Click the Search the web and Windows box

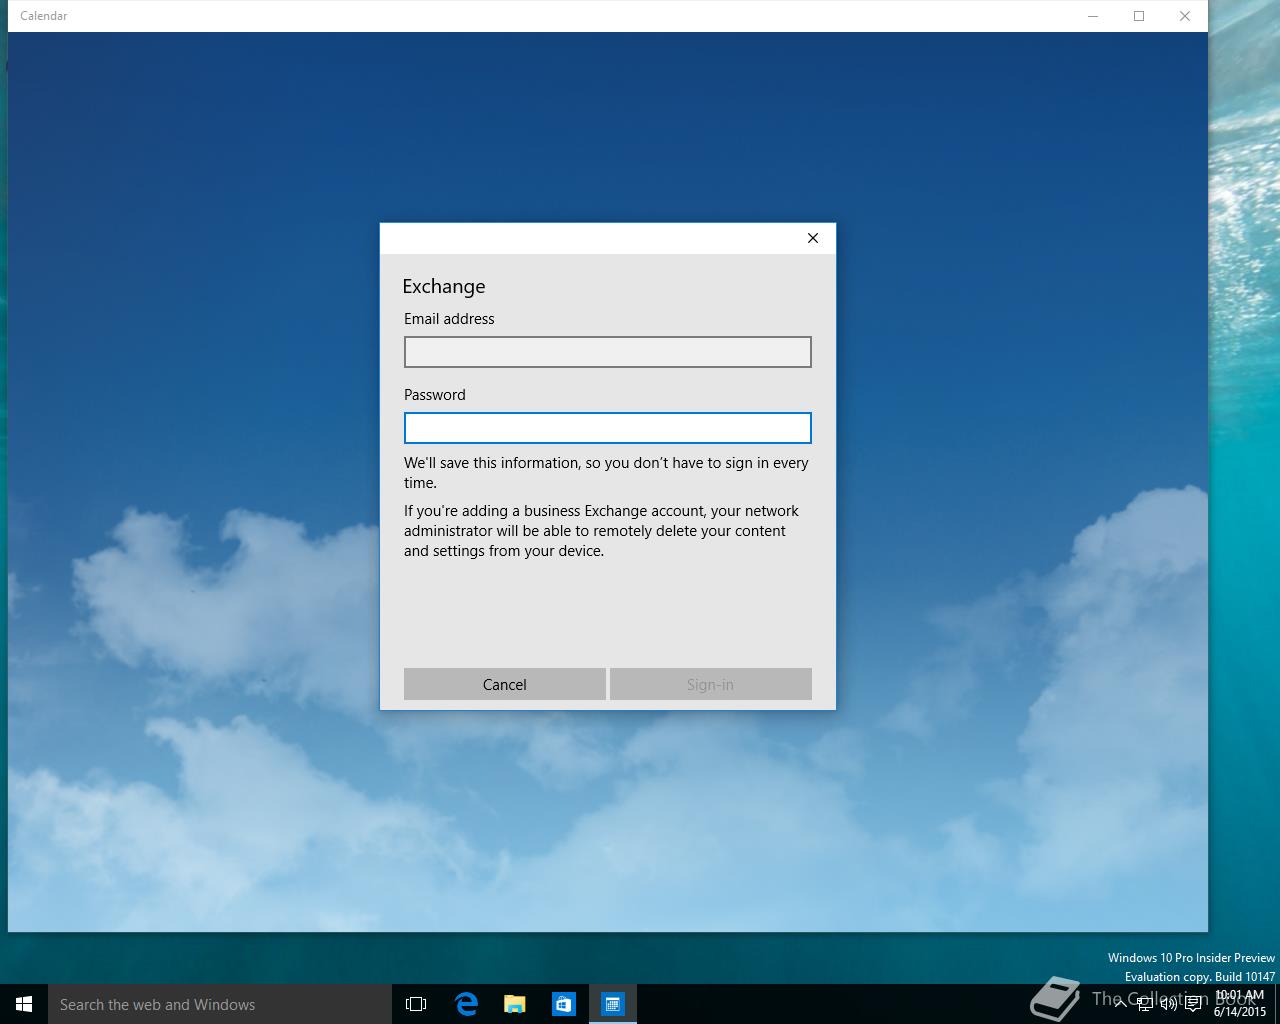click(x=219, y=1004)
